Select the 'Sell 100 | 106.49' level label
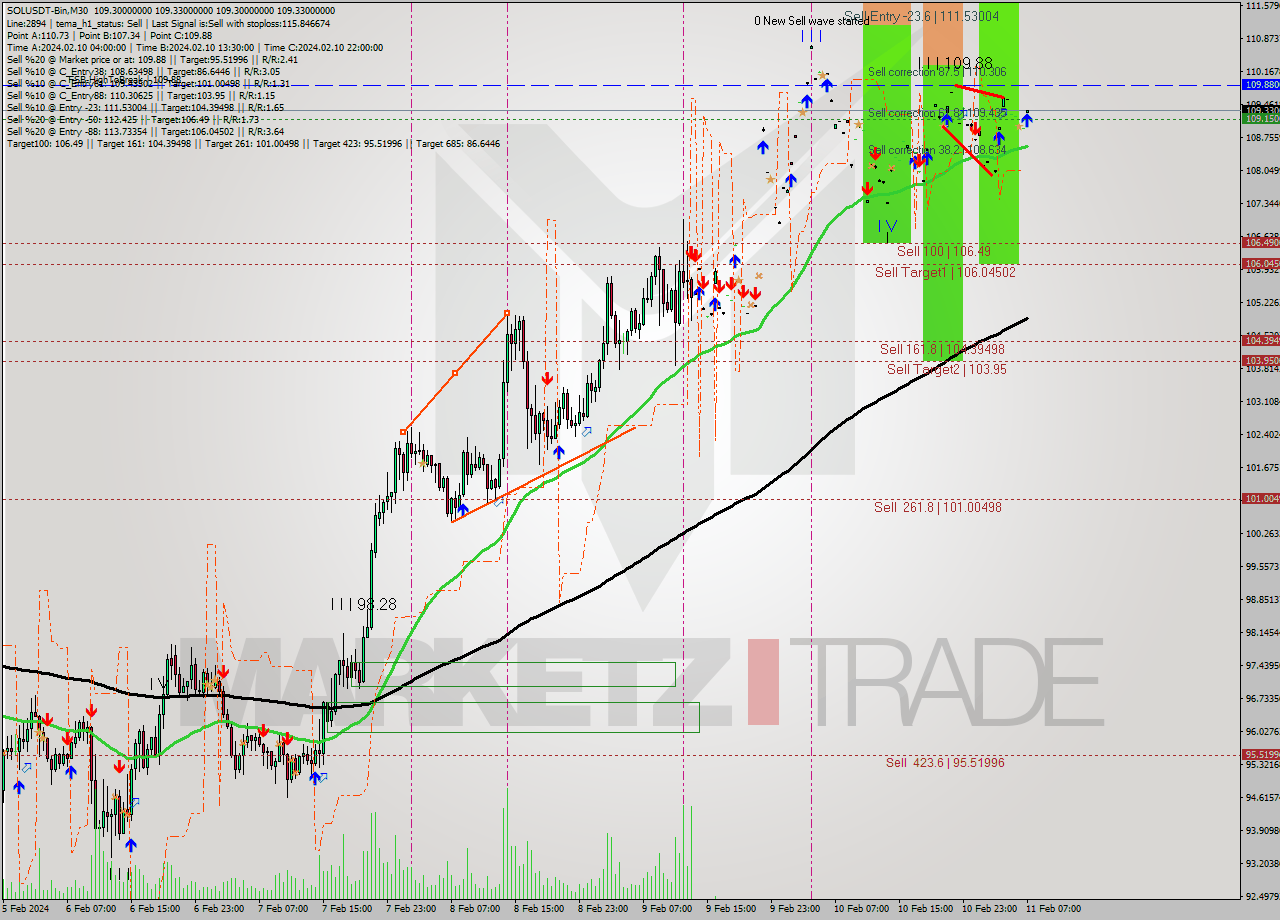This screenshot has height=920, width=1280. (x=944, y=251)
